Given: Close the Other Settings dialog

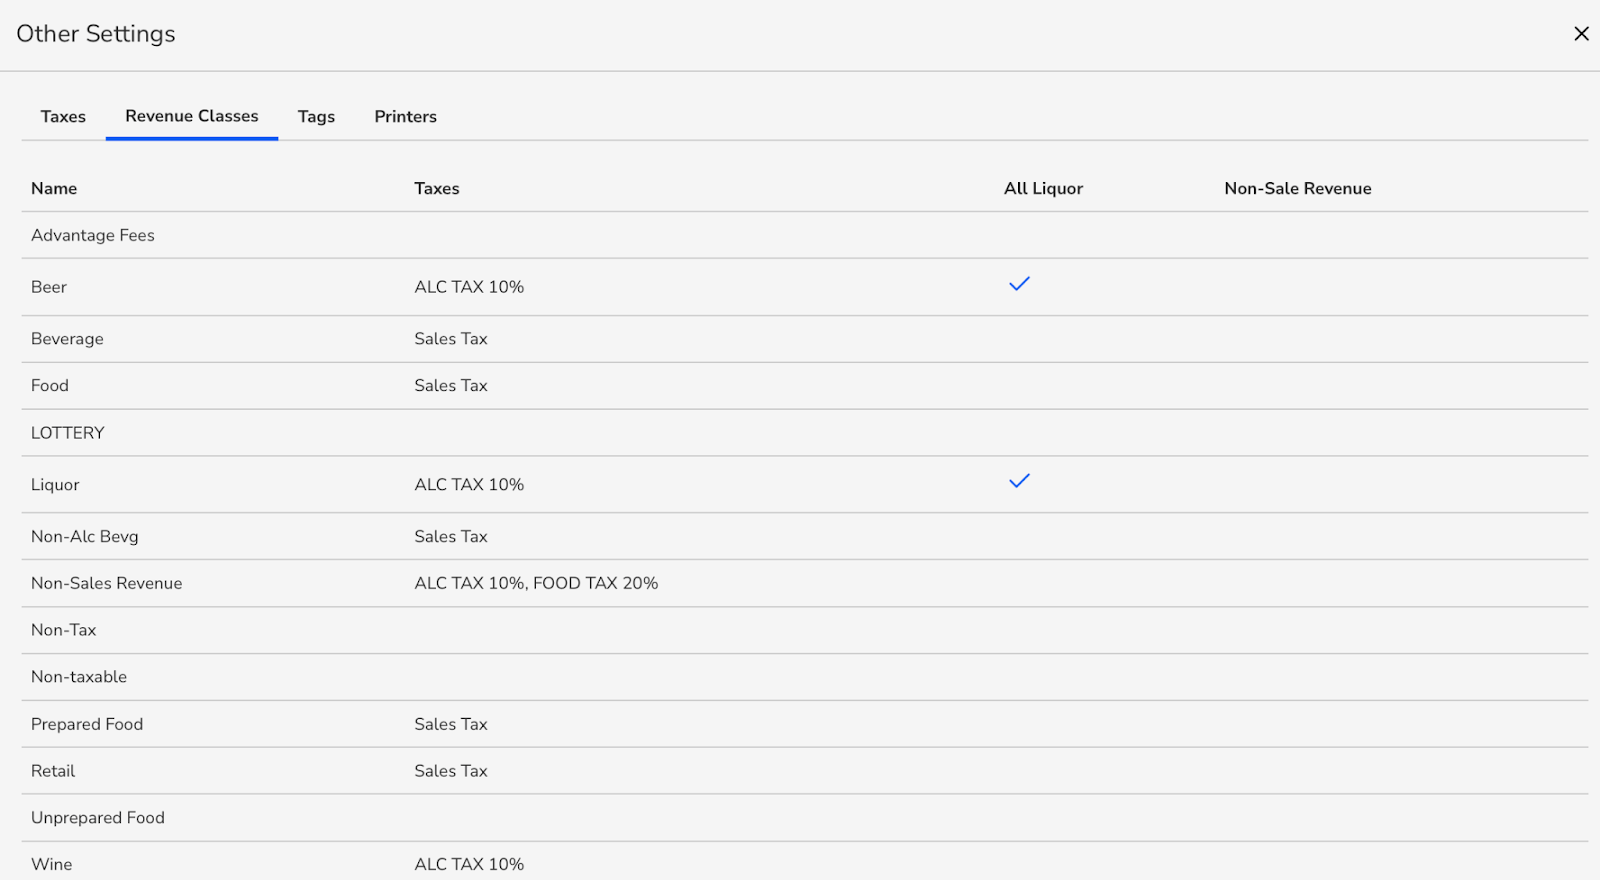Looking at the screenshot, I should coord(1581,34).
